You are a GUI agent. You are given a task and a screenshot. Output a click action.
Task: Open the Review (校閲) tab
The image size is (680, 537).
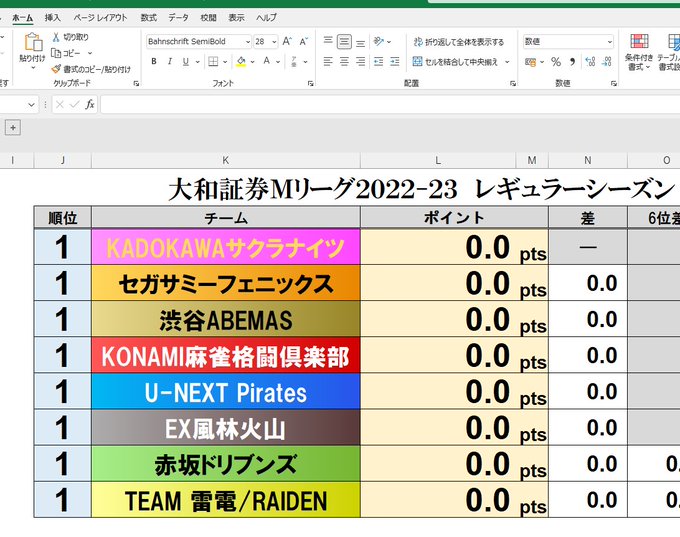[x=208, y=18]
